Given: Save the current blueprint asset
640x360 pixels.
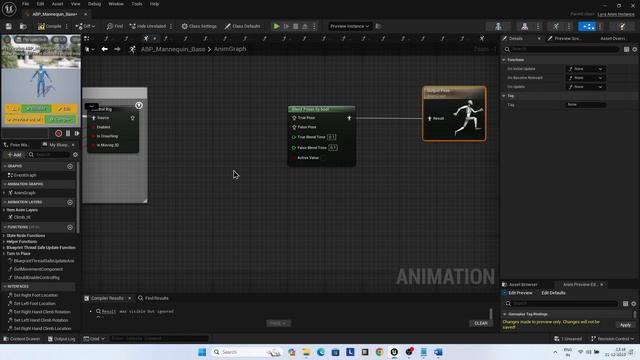Looking at the screenshot, I should pyautogui.click(x=9, y=26).
